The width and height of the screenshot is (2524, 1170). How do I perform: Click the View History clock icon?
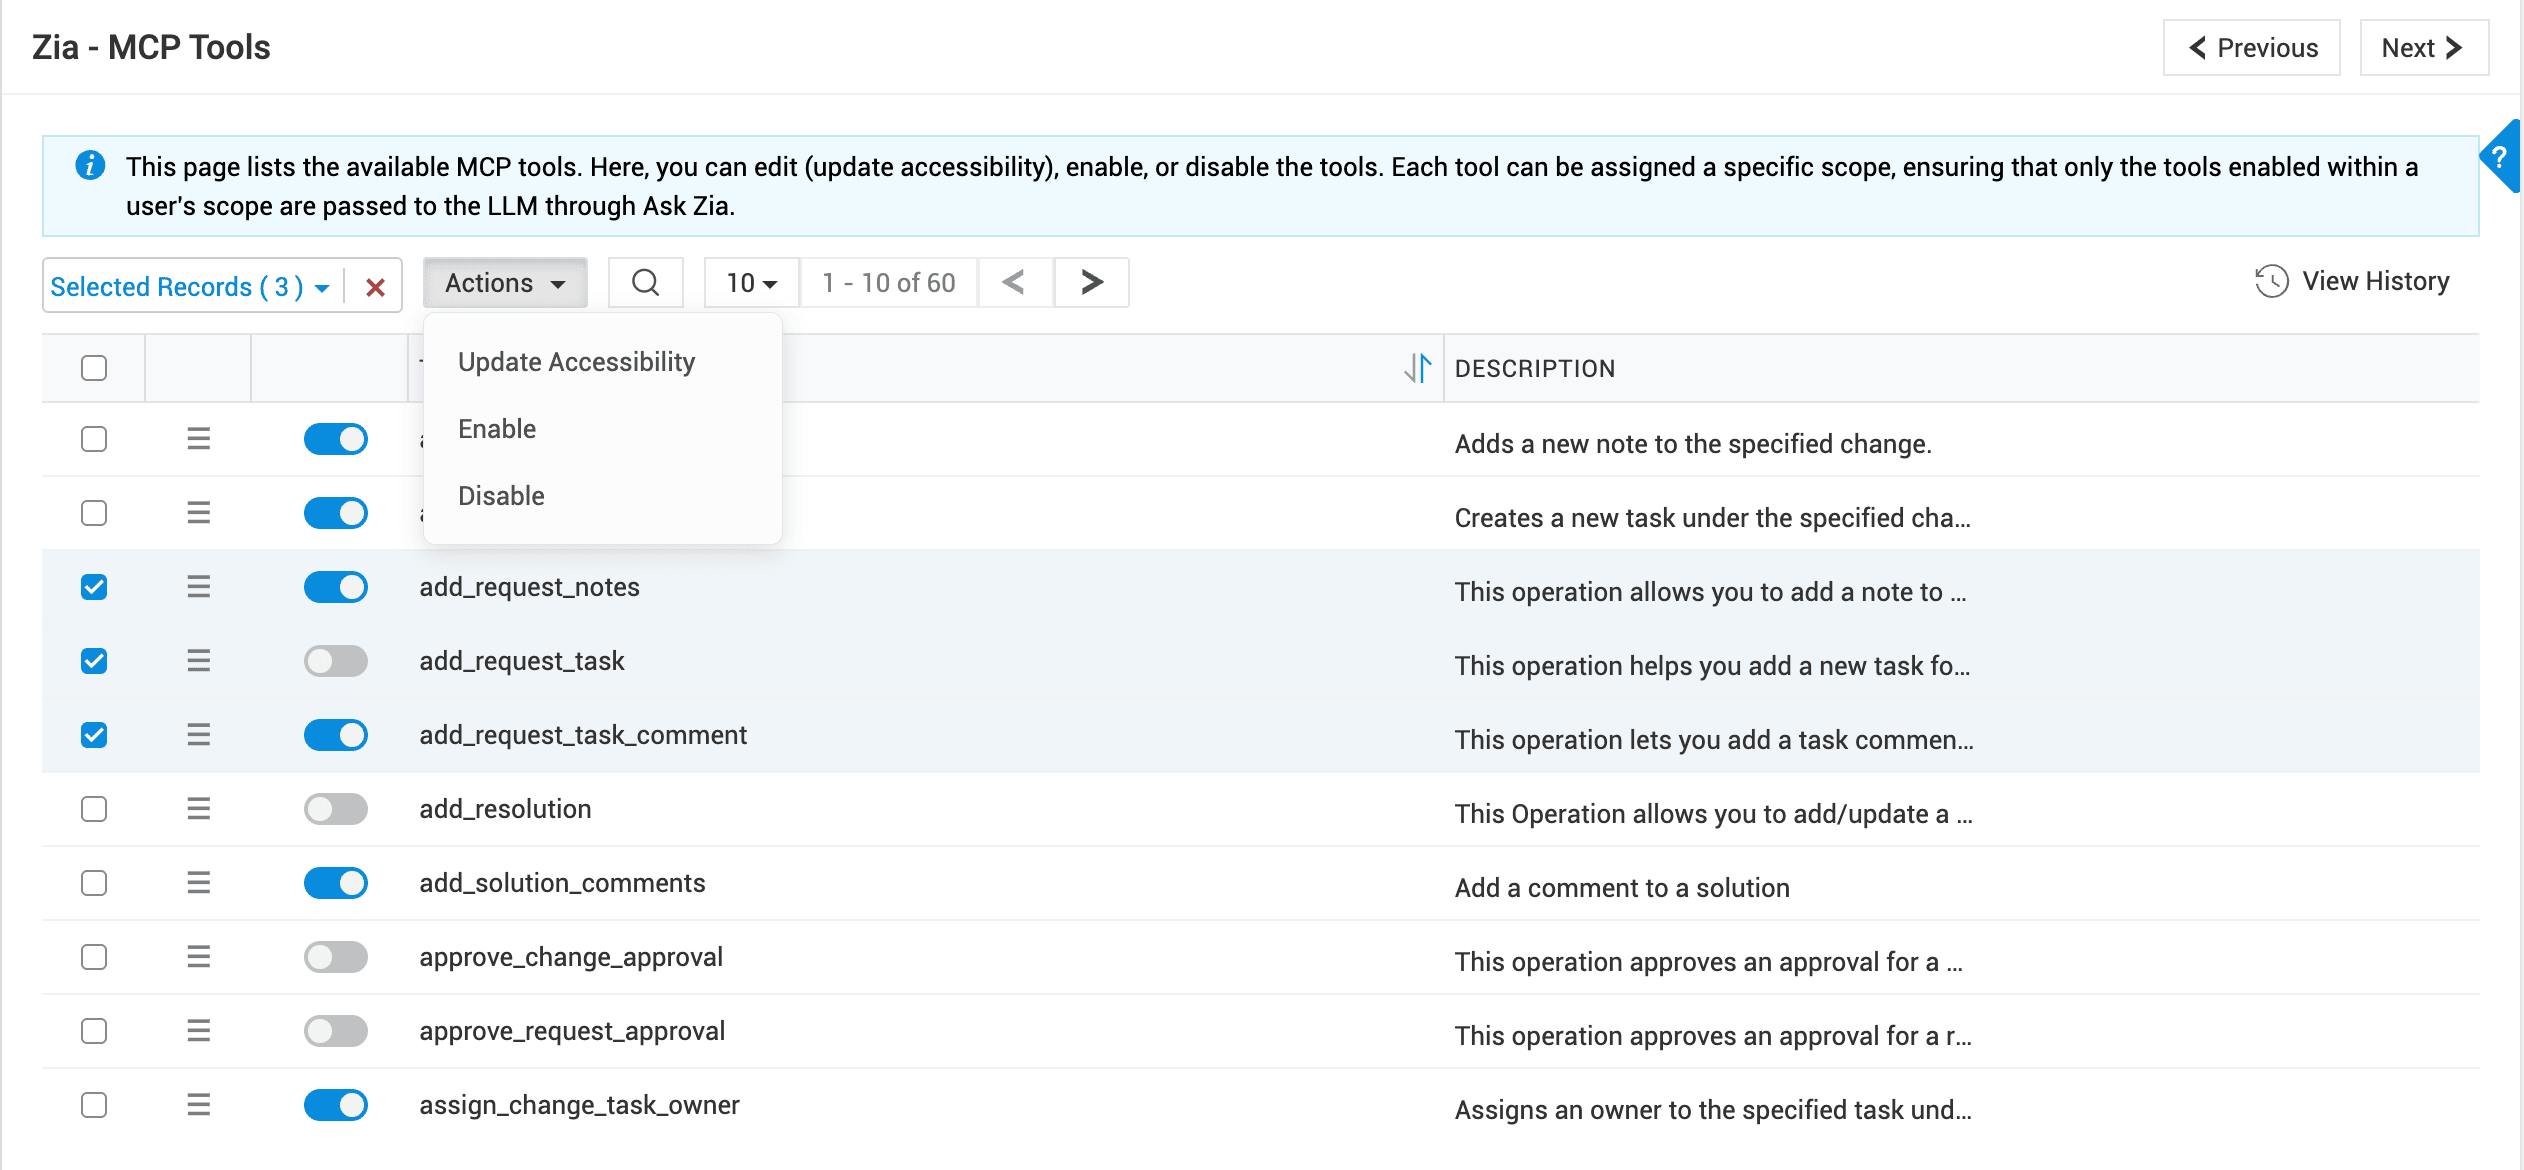point(2271,282)
